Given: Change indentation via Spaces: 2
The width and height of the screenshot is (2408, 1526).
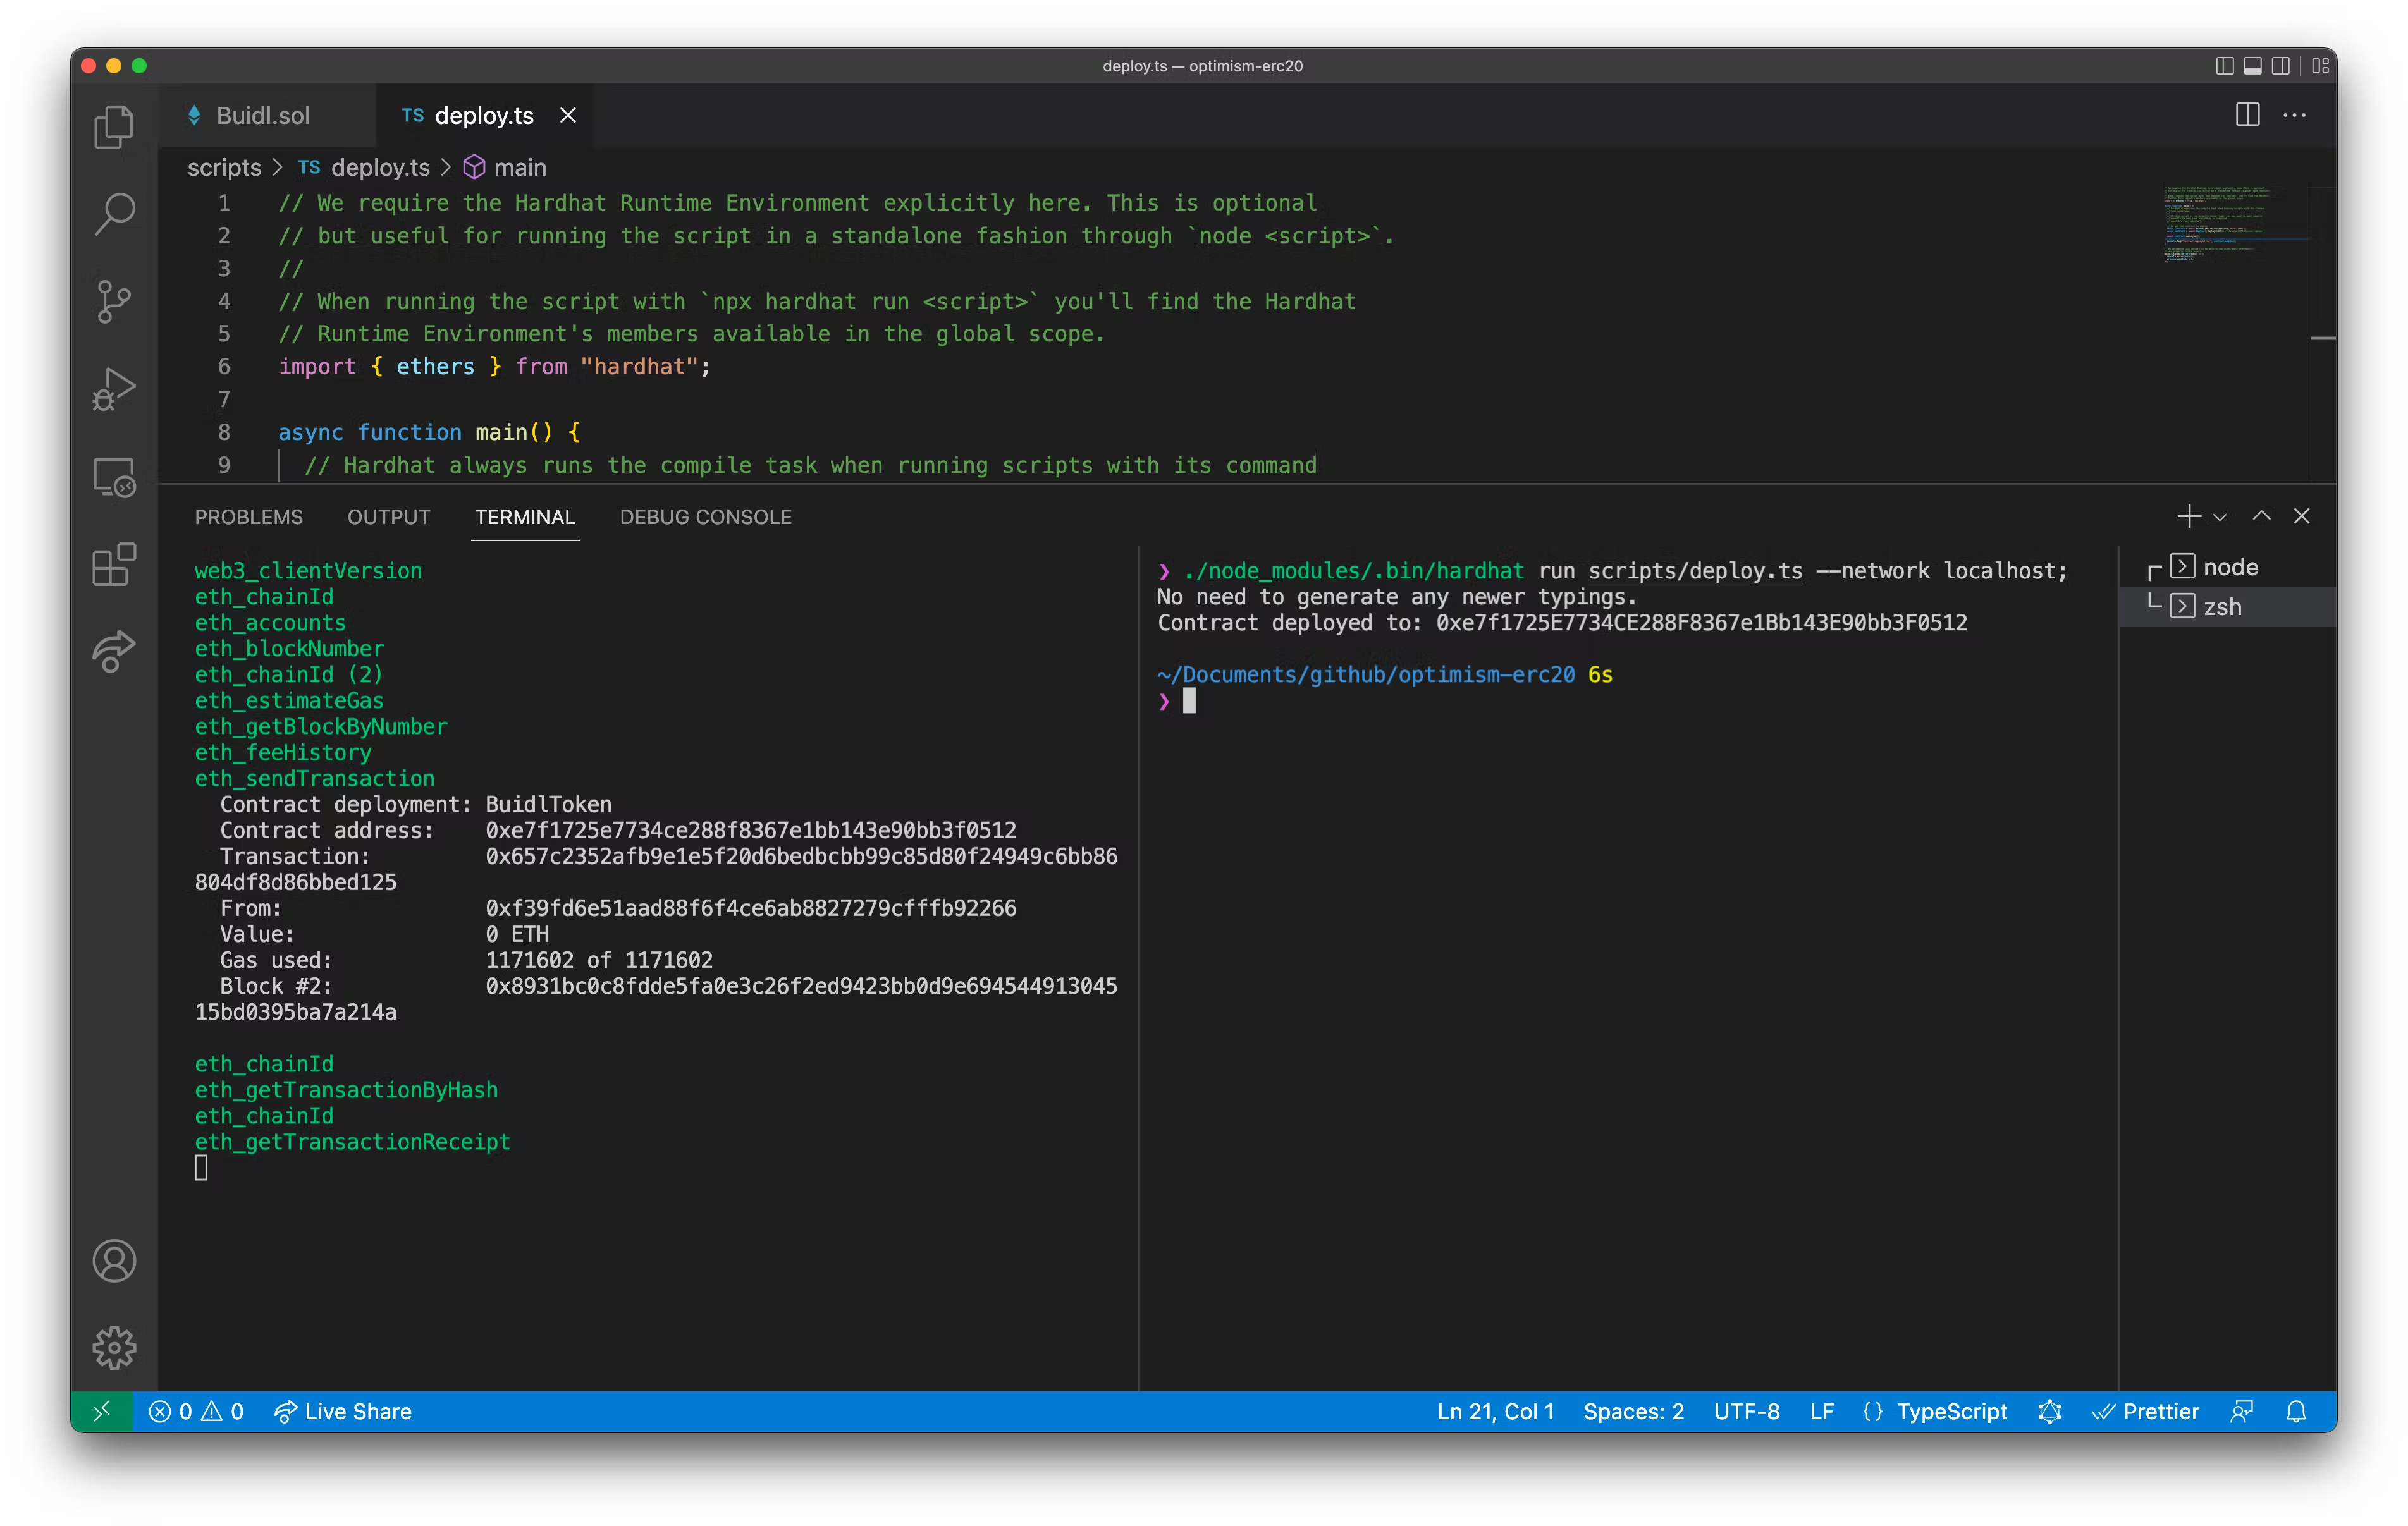Looking at the screenshot, I should [x=1634, y=1411].
